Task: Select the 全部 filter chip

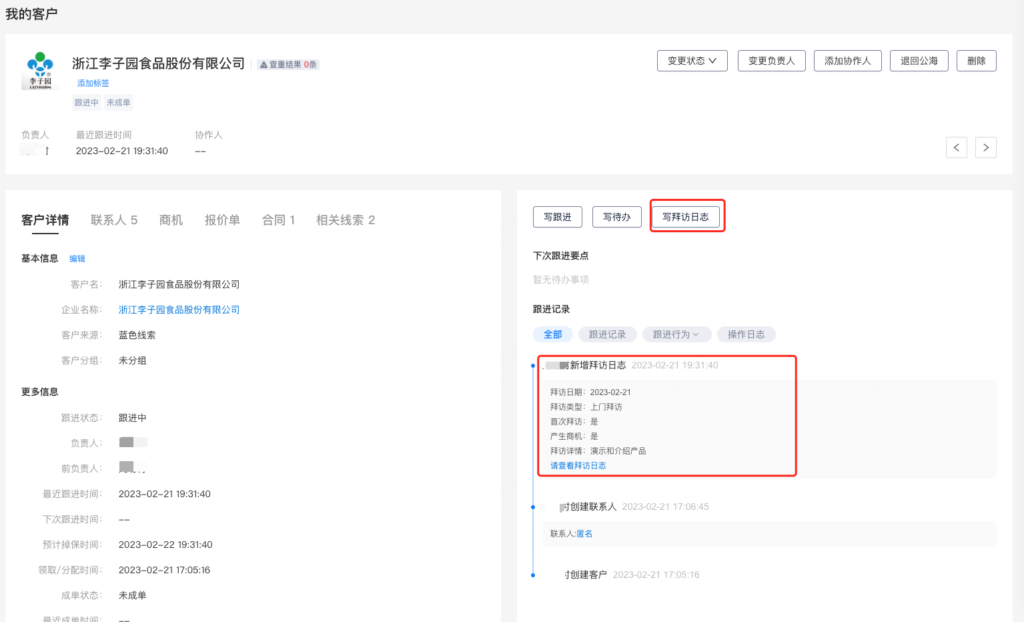Action: (552, 334)
